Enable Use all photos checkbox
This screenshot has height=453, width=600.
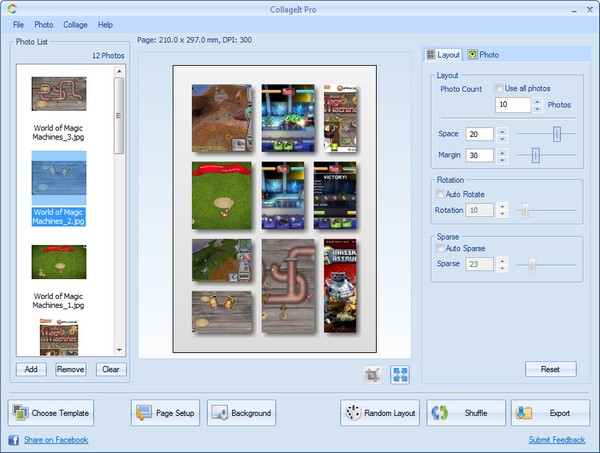[500, 89]
